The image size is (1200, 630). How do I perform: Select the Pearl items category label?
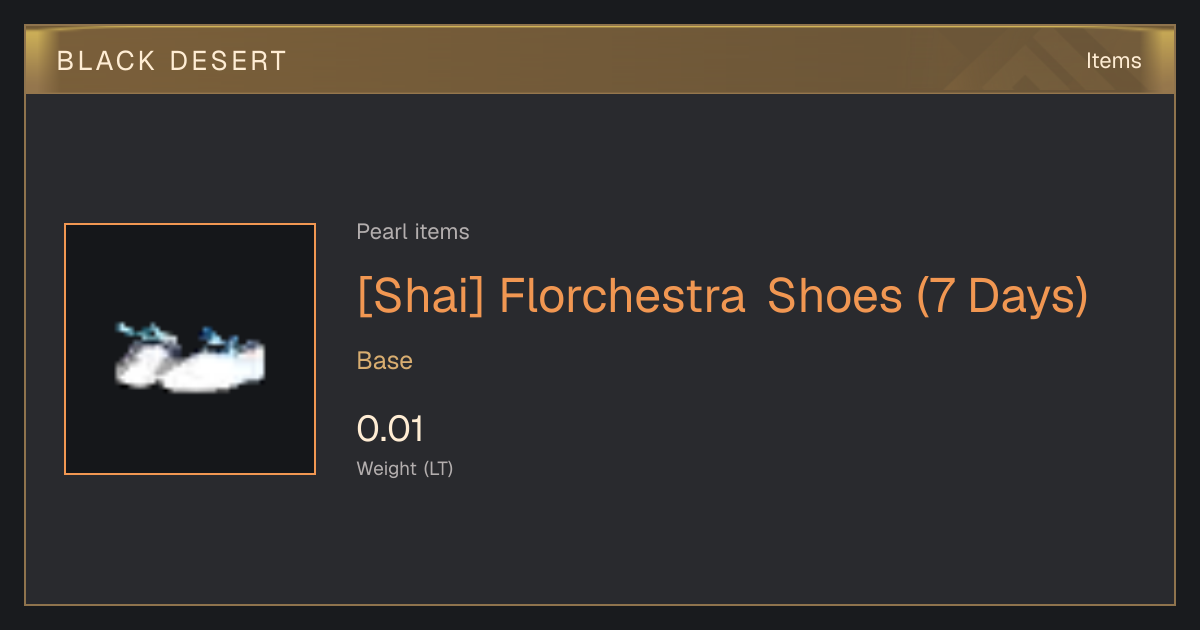coord(413,232)
